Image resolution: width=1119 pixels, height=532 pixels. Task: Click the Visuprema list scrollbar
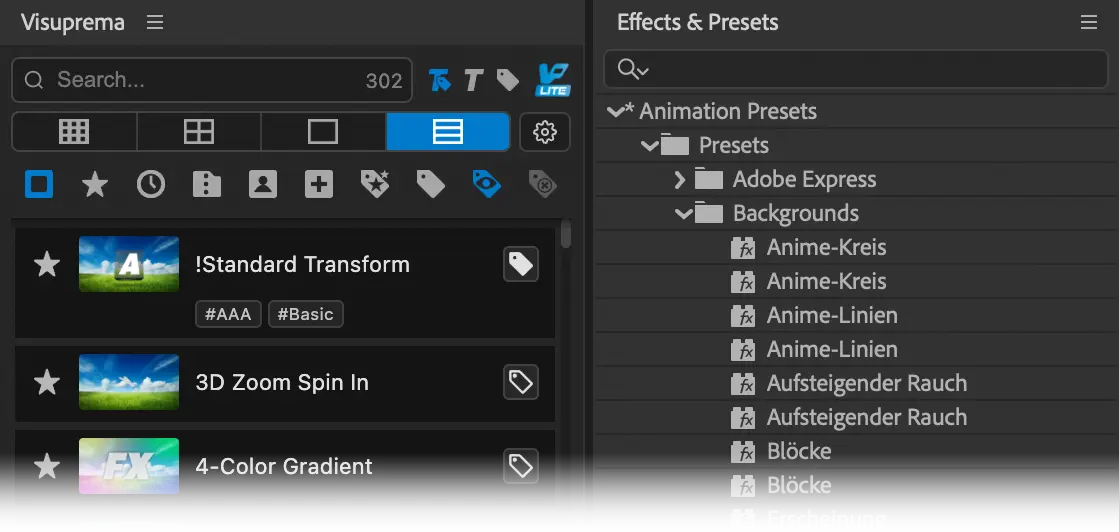click(566, 234)
